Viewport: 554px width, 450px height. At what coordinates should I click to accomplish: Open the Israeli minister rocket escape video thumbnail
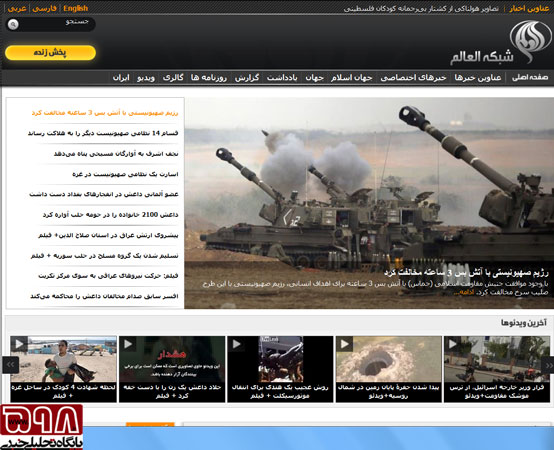pyautogui.click(x=497, y=359)
